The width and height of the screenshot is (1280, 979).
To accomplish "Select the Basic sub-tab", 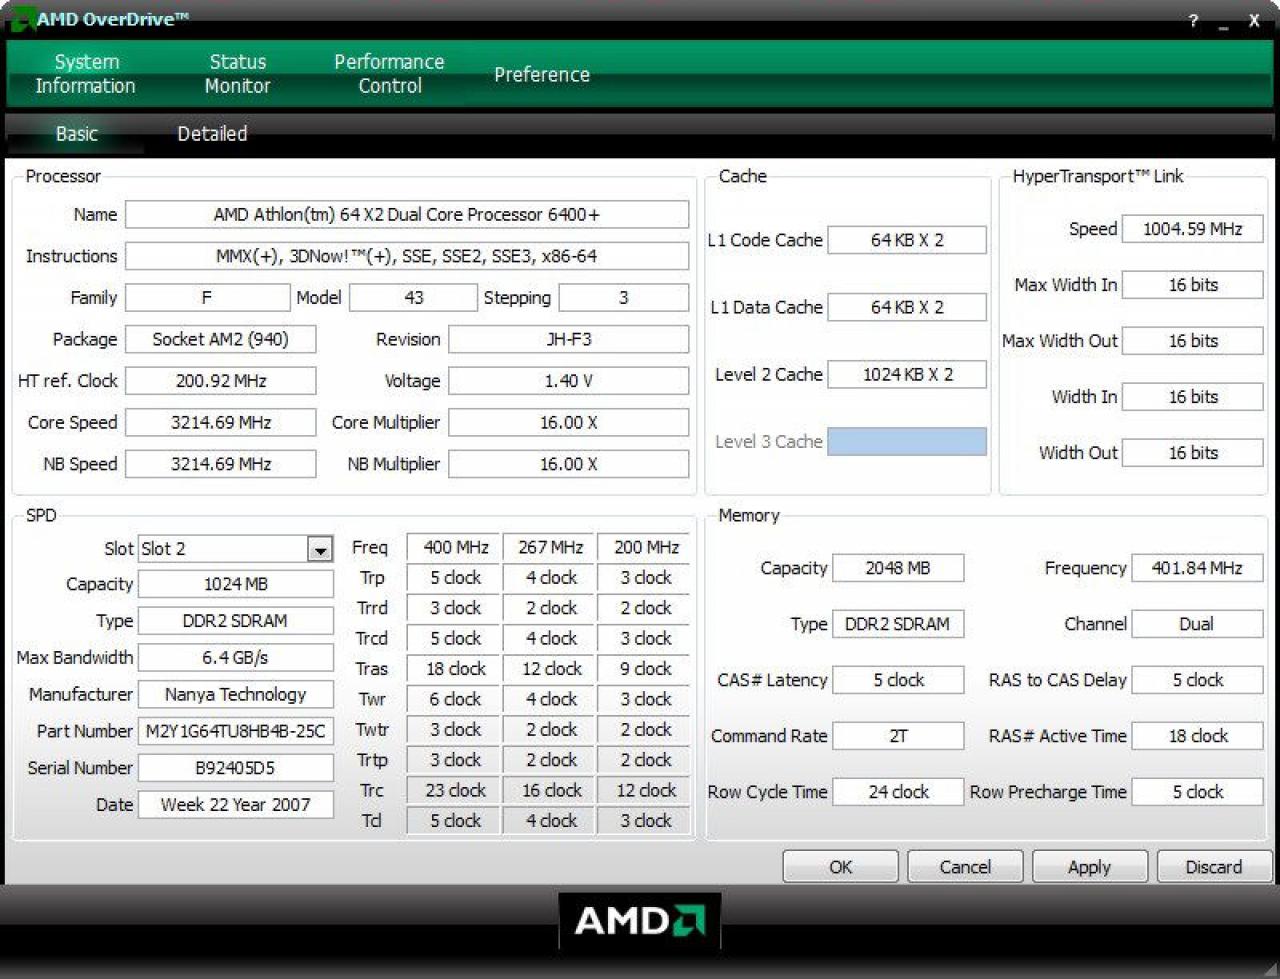I will [x=76, y=133].
